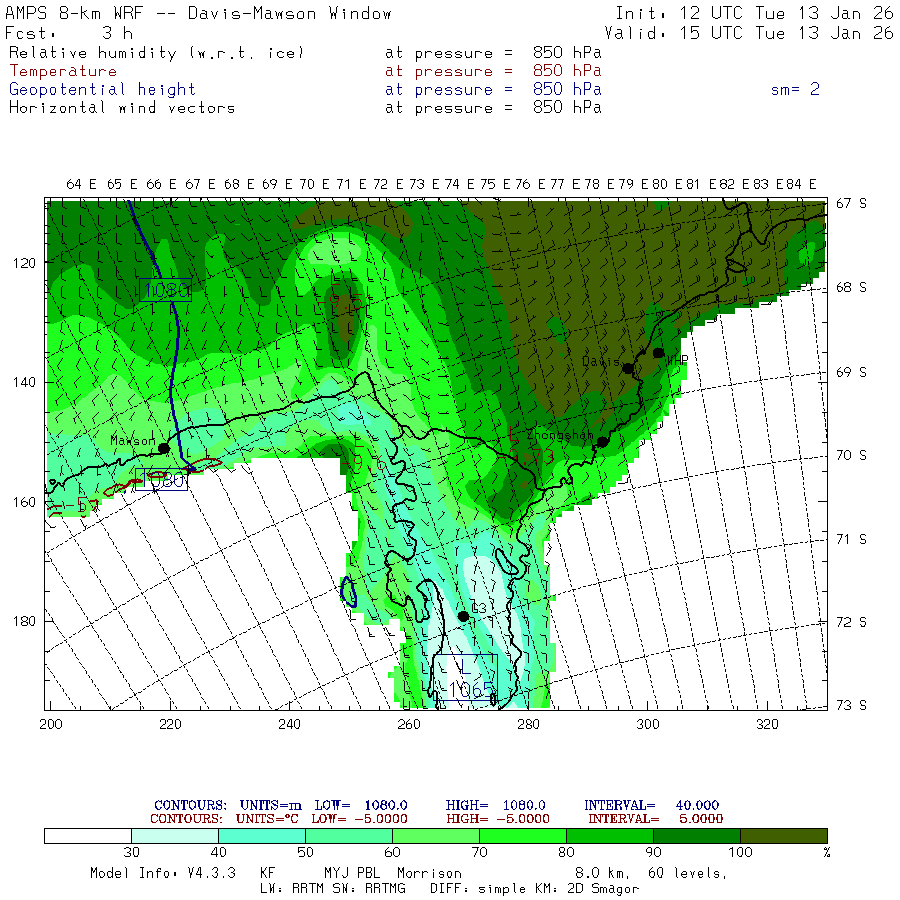This screenshot has height=900, width=900.
Task: Click the blue Geopotential height label
Action: (102, 90)
